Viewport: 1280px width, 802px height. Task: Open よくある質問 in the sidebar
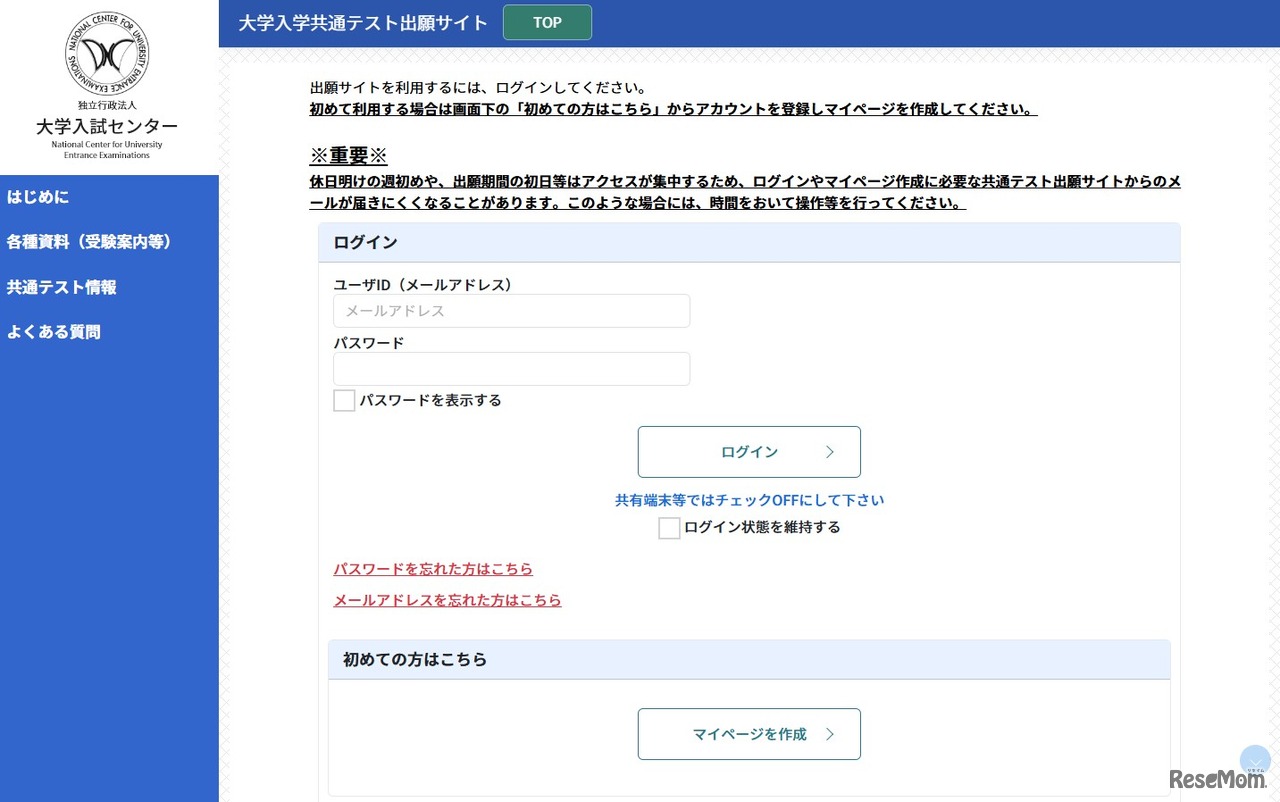pyautogui.click(x=54, y=332)
